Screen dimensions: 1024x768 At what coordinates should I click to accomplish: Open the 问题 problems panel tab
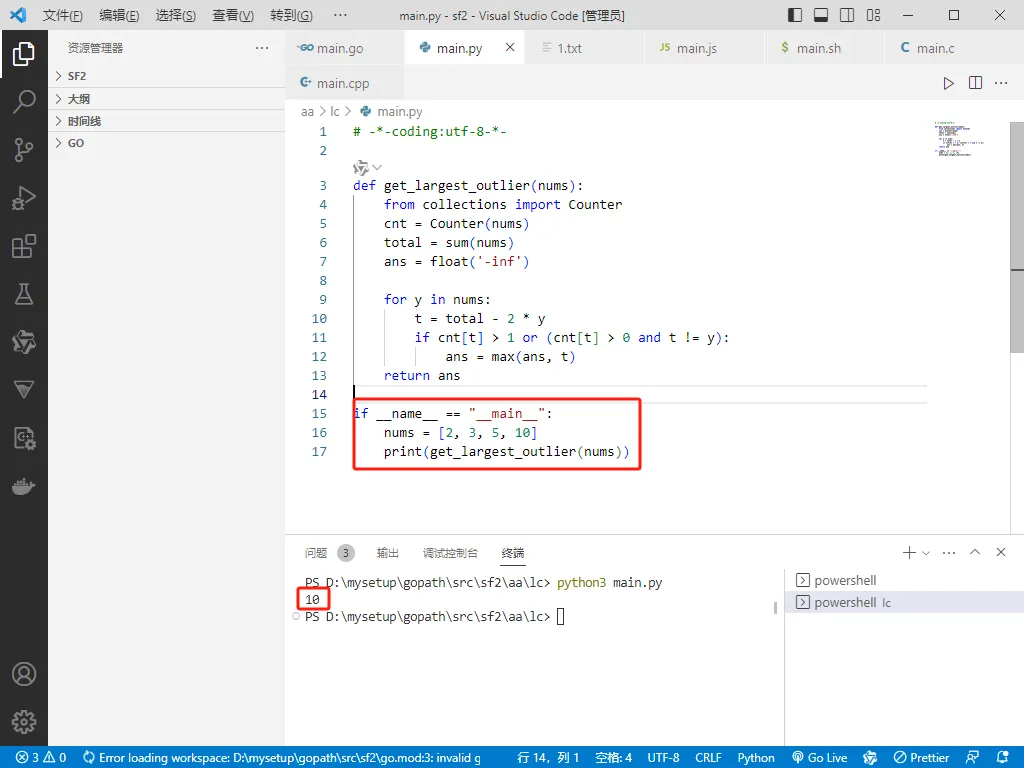pos(328,553)
